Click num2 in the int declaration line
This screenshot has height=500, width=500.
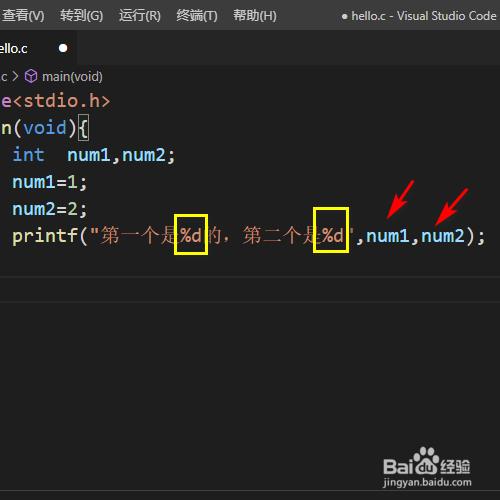(144, 155)
